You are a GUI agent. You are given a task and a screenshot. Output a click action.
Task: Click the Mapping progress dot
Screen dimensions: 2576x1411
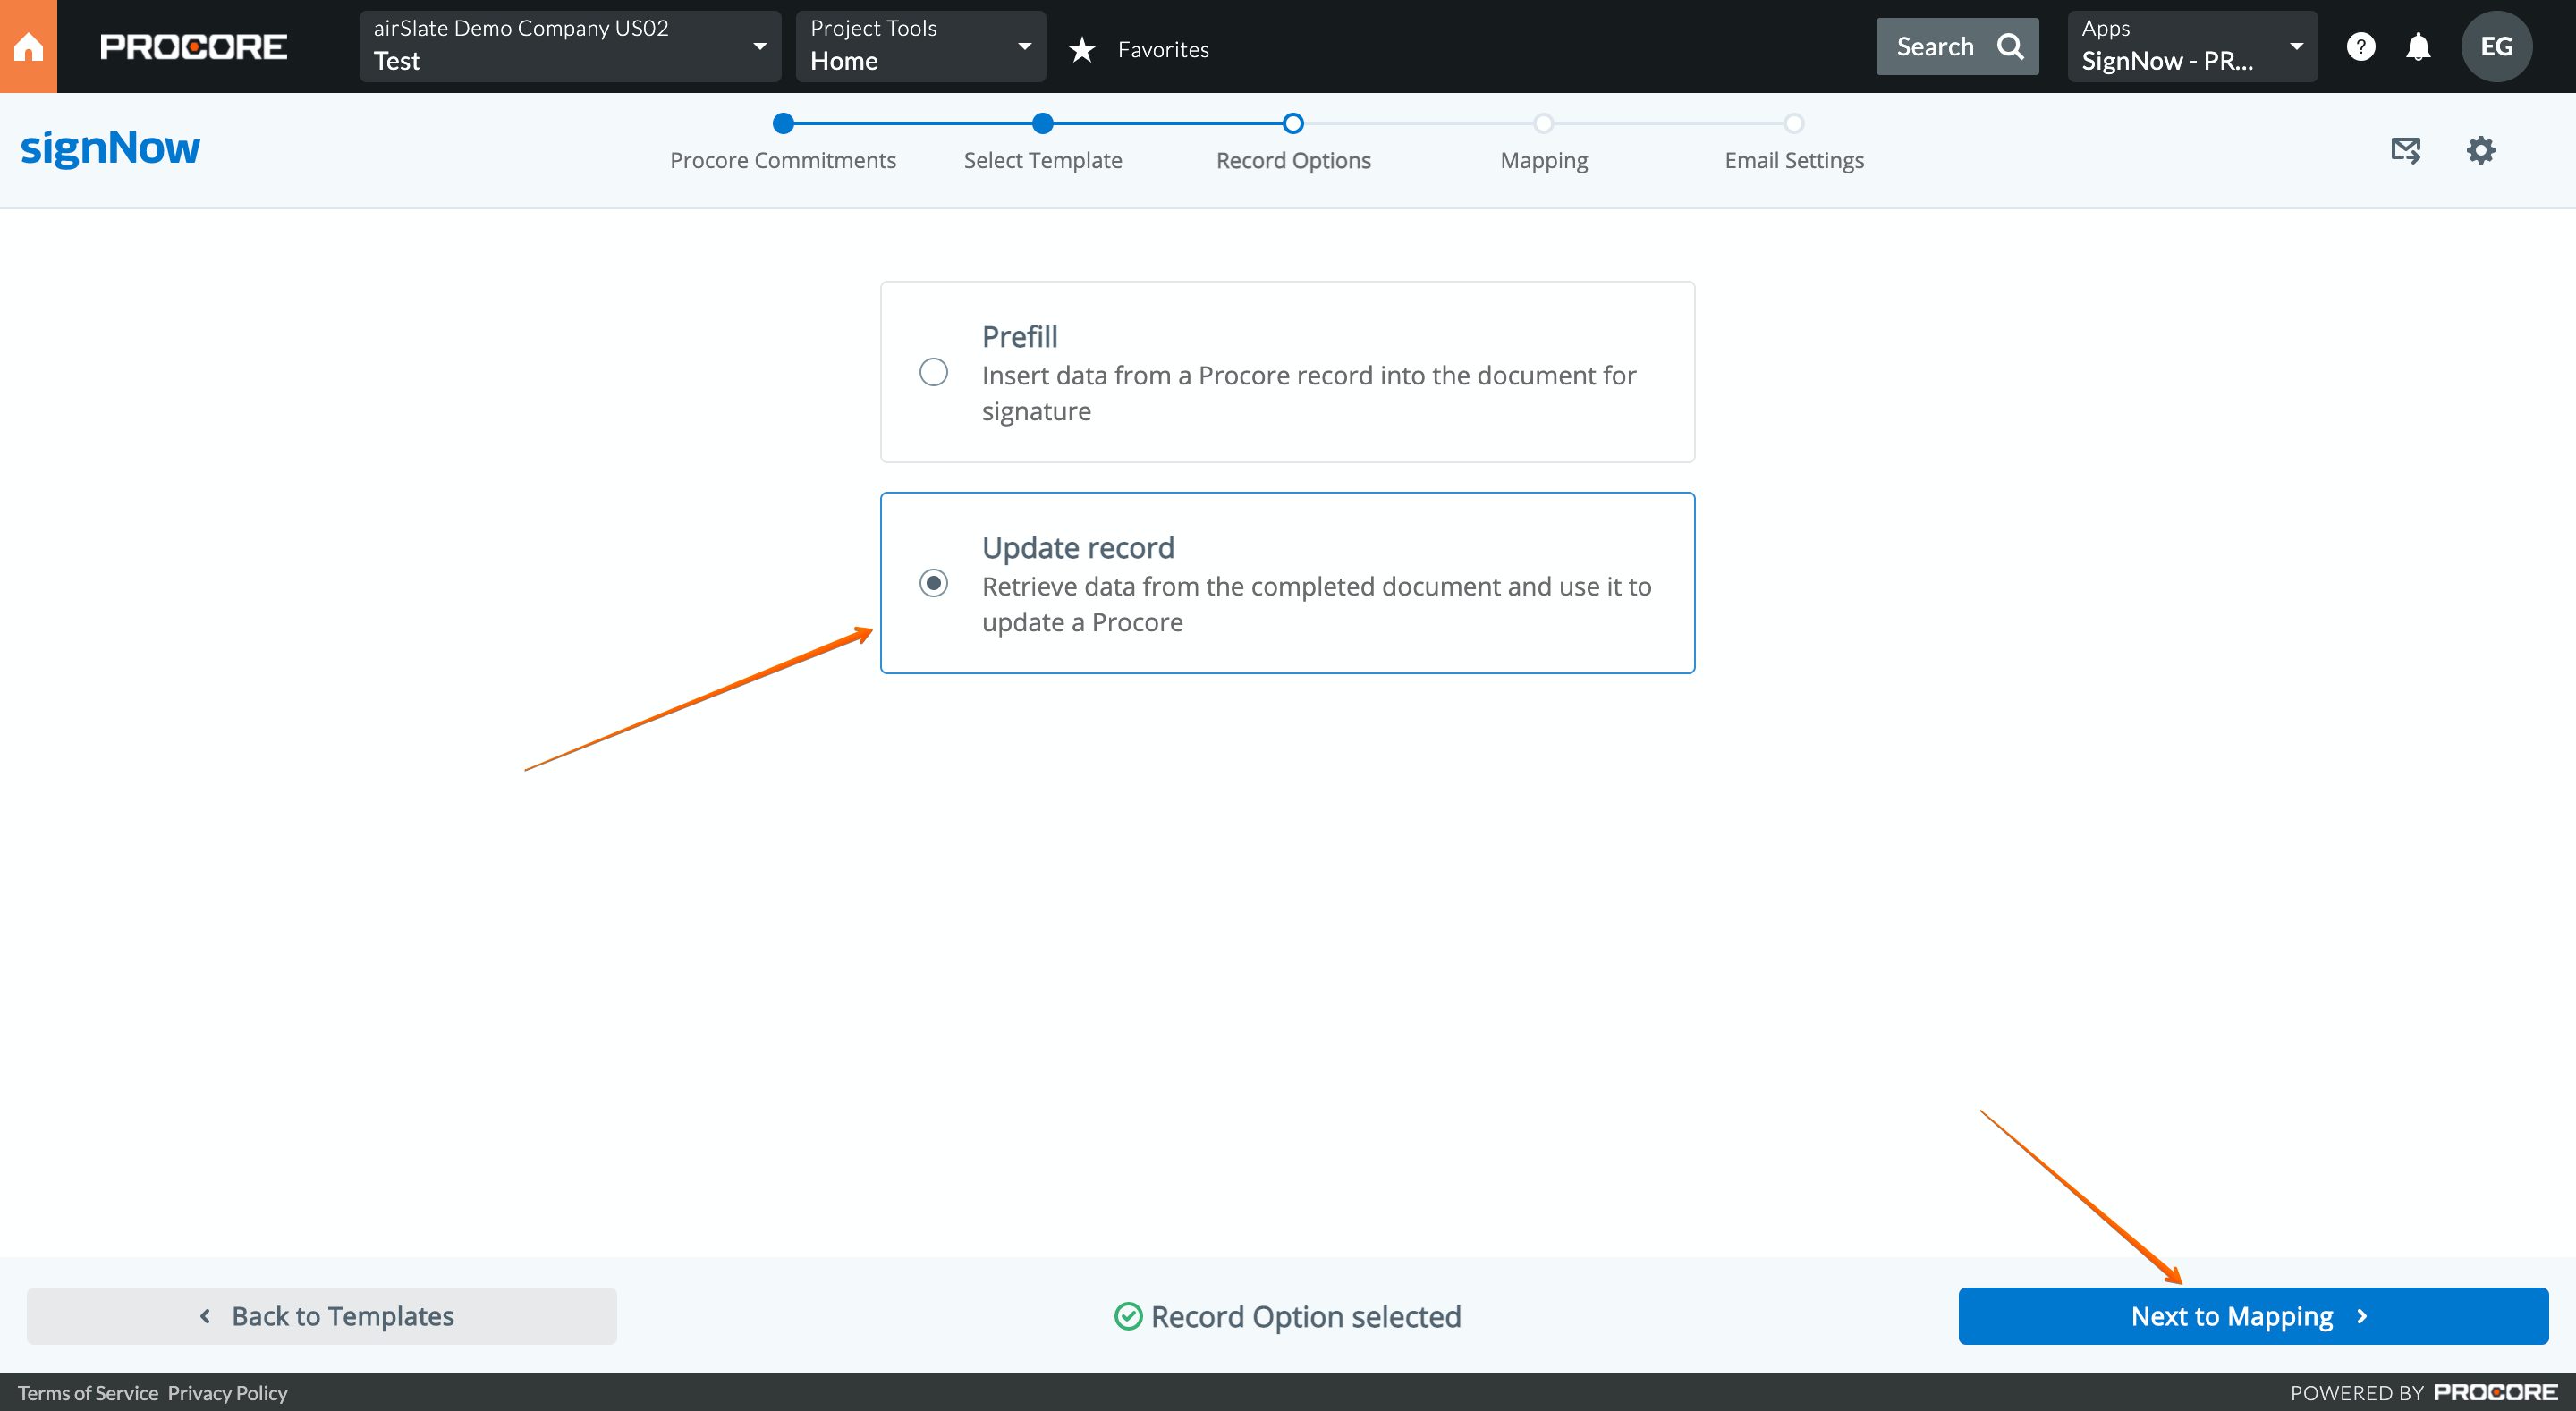[x=1544, y=123]
